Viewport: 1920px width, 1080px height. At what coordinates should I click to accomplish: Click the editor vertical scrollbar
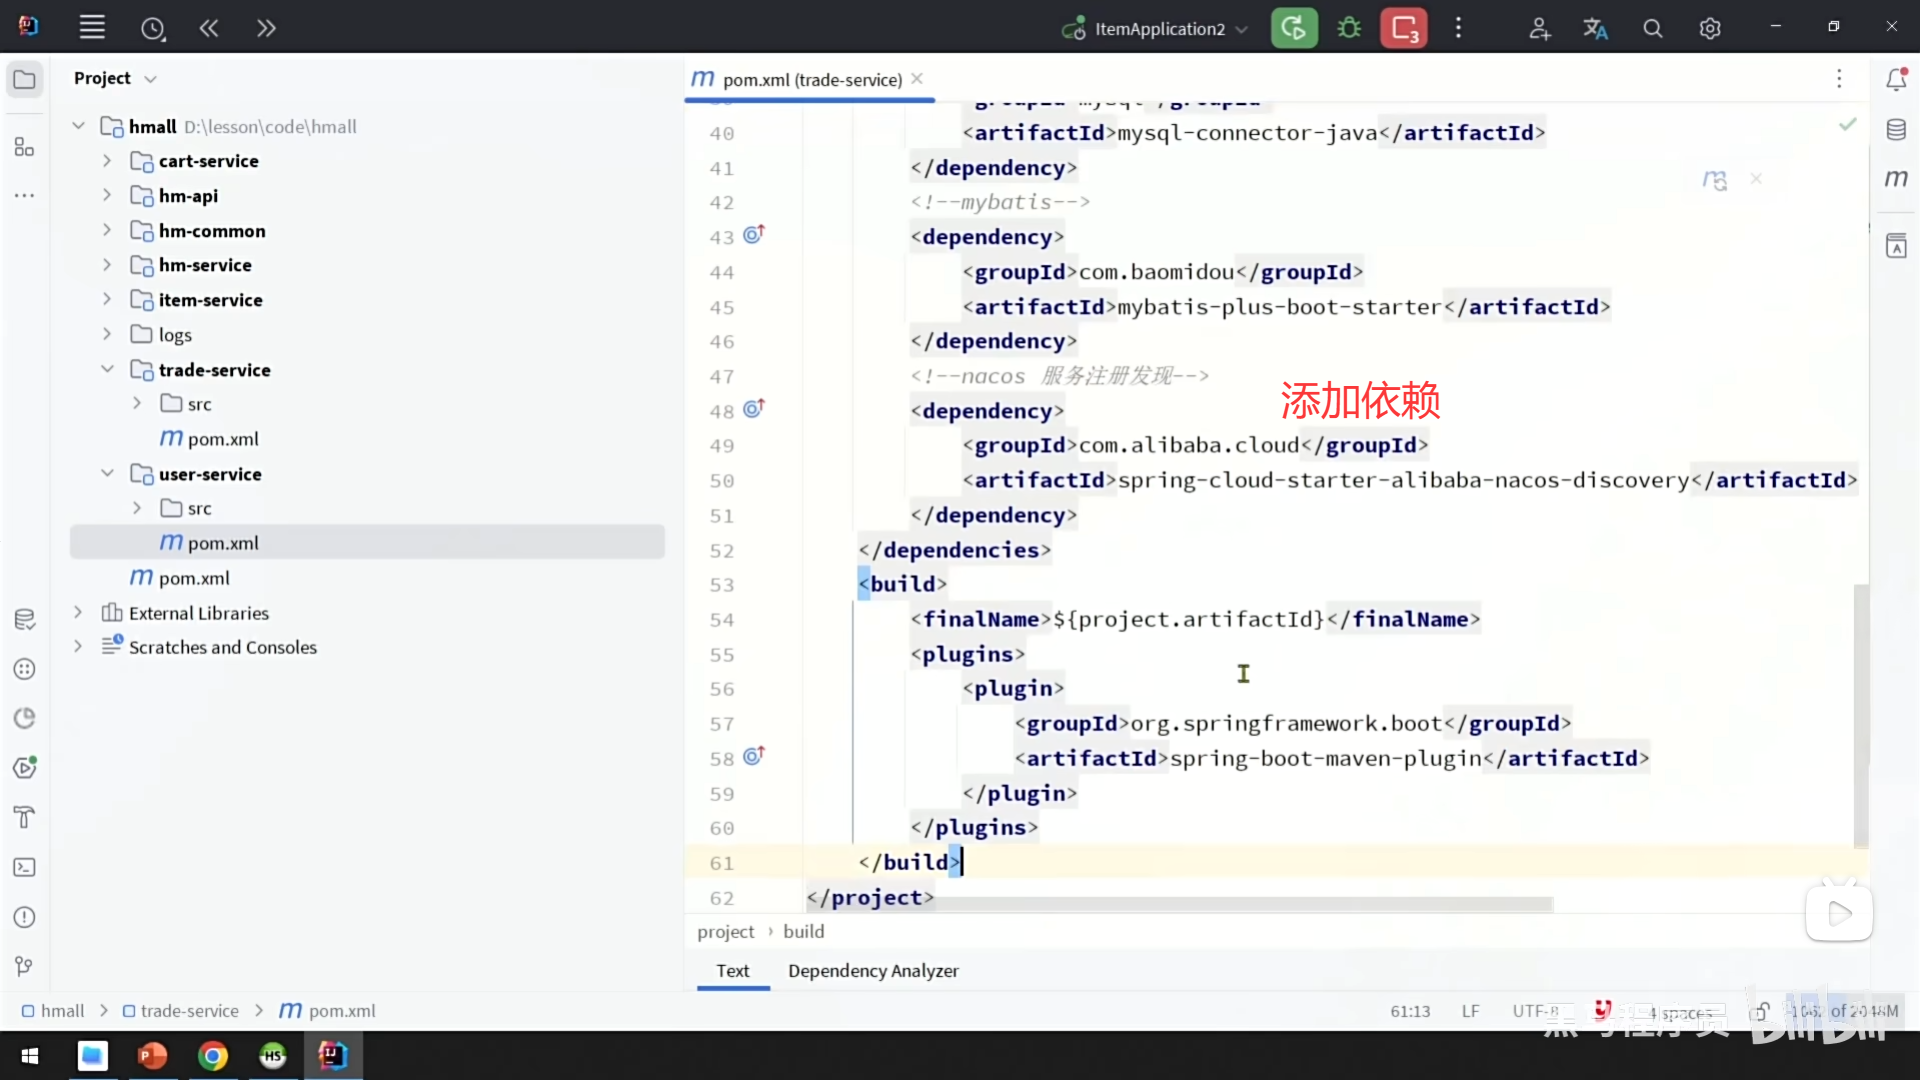pyautogui.click(x=1860, y=715)
